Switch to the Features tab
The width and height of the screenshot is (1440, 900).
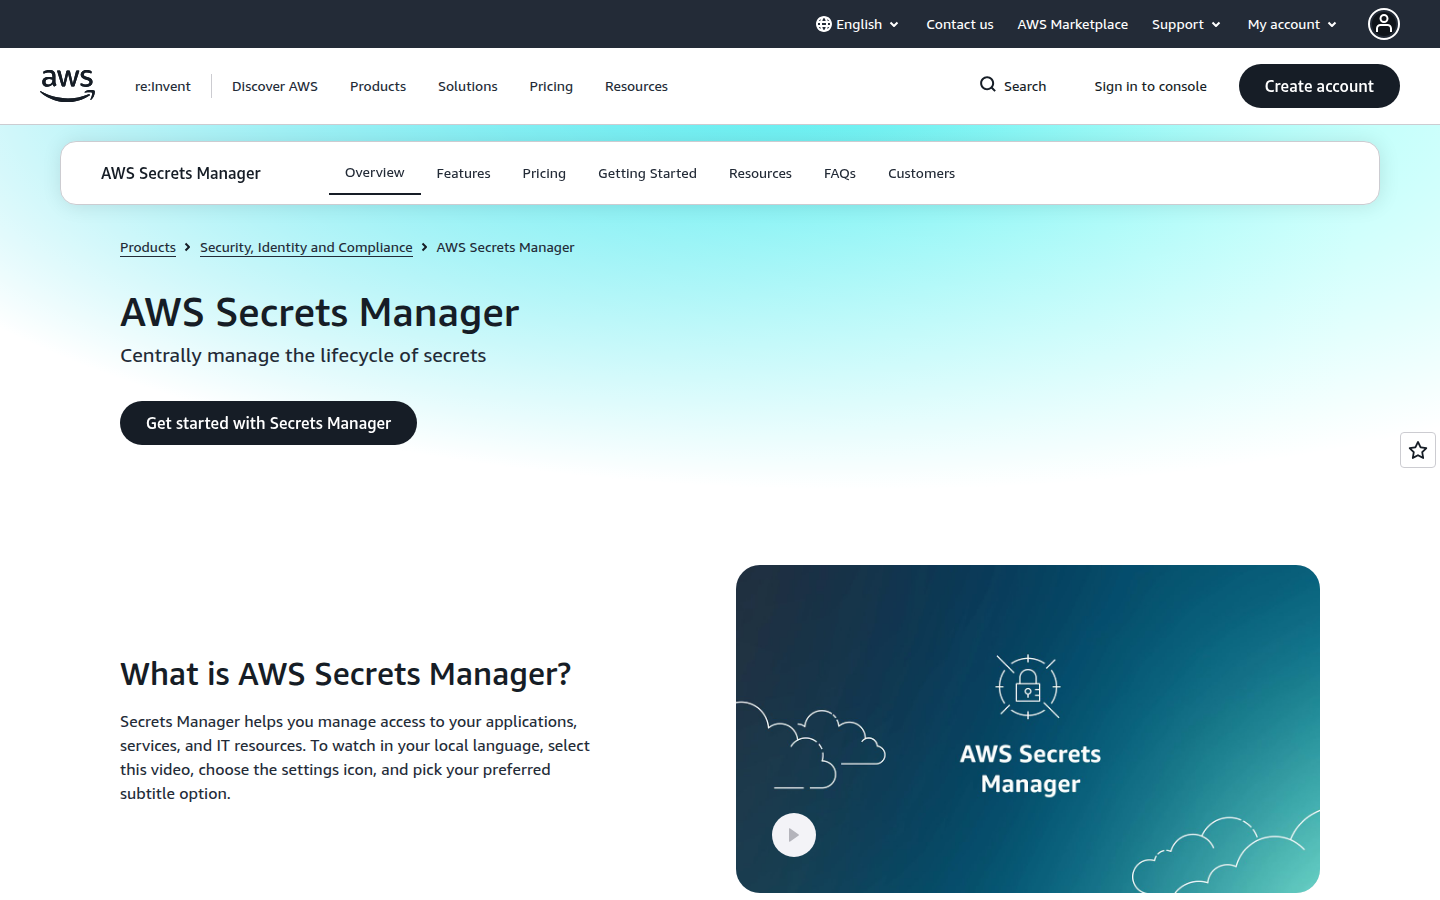(x=464, y=173)
